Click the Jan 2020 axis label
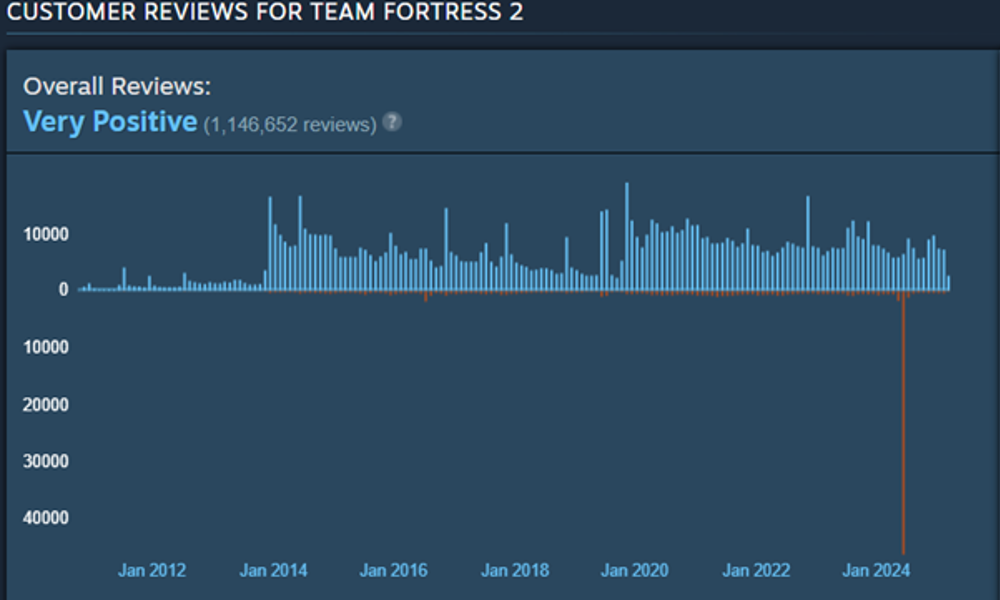1000x600 pixels. click(x=635, y=571)
